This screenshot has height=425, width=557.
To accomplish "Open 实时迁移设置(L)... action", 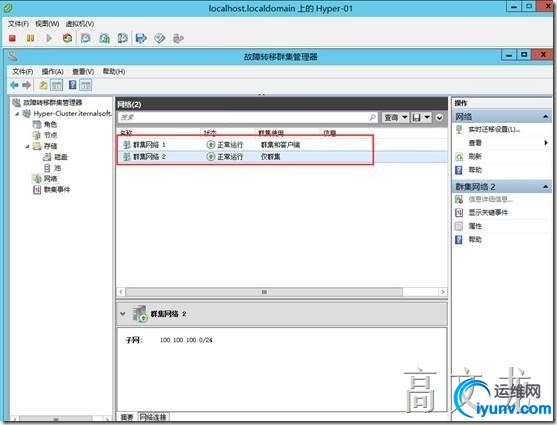I will click(x=494, y=129).
